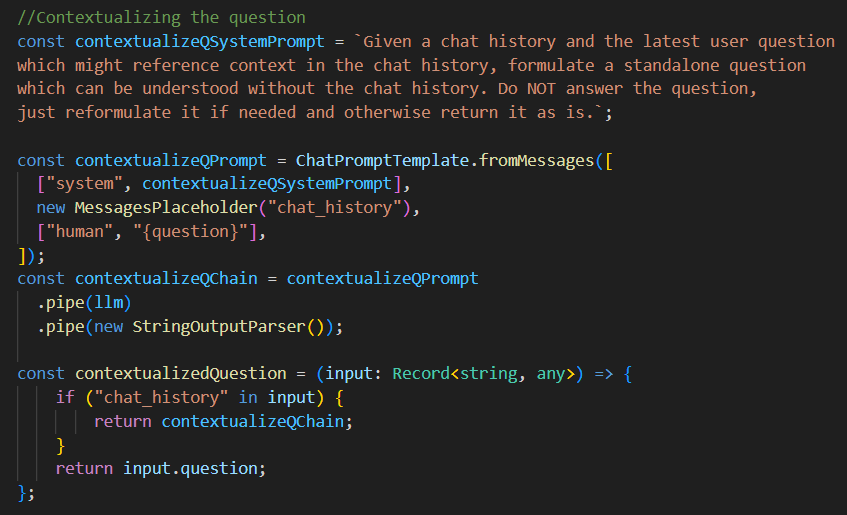Click the "chat_history" string in the if condition
Screen dimensions: 847x515
coord(162,397)
